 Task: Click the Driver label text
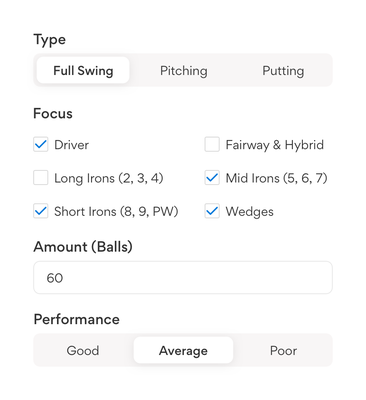tap(72, 145)
